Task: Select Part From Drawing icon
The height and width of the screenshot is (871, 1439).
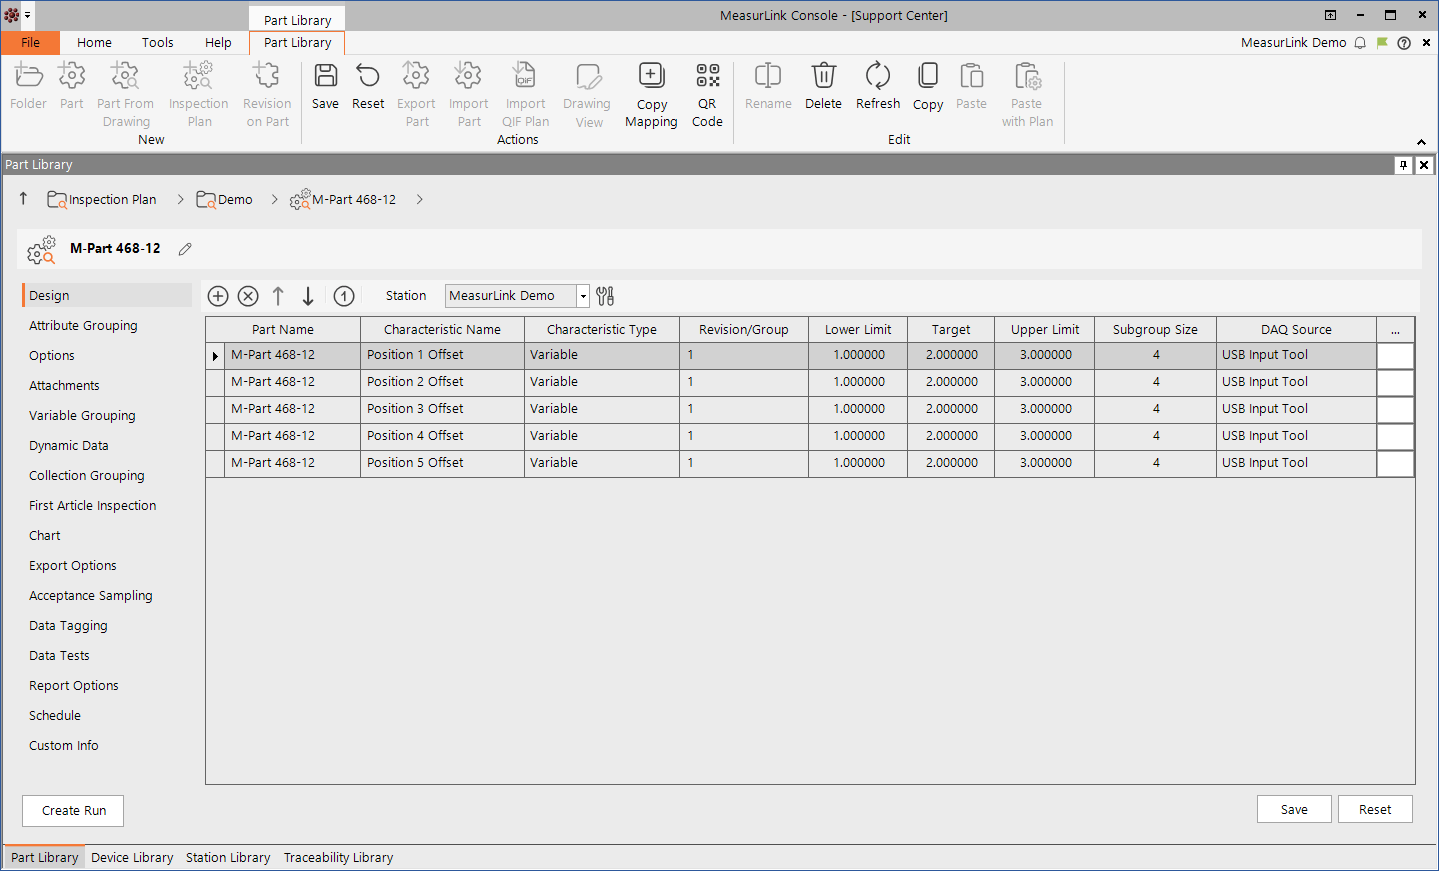Action: pos(125,76)
